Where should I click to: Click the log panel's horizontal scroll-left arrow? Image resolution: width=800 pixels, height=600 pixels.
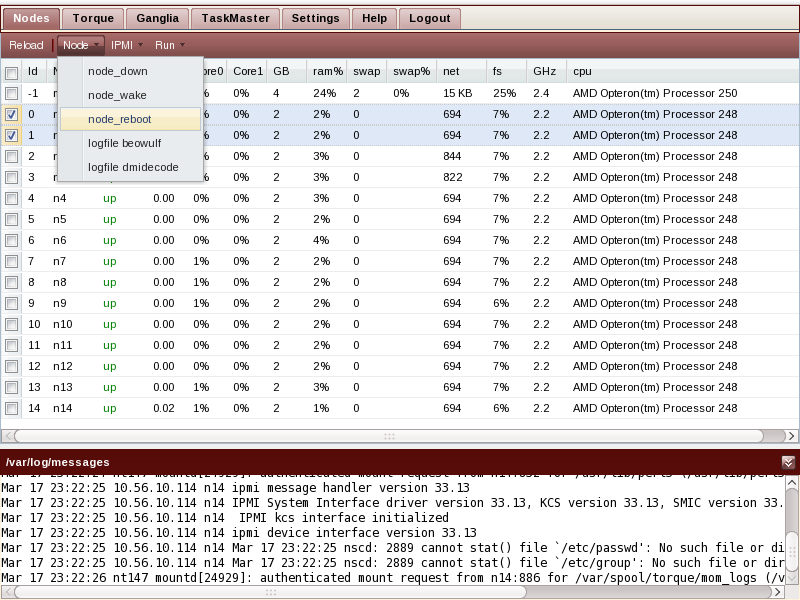point(7,592)
